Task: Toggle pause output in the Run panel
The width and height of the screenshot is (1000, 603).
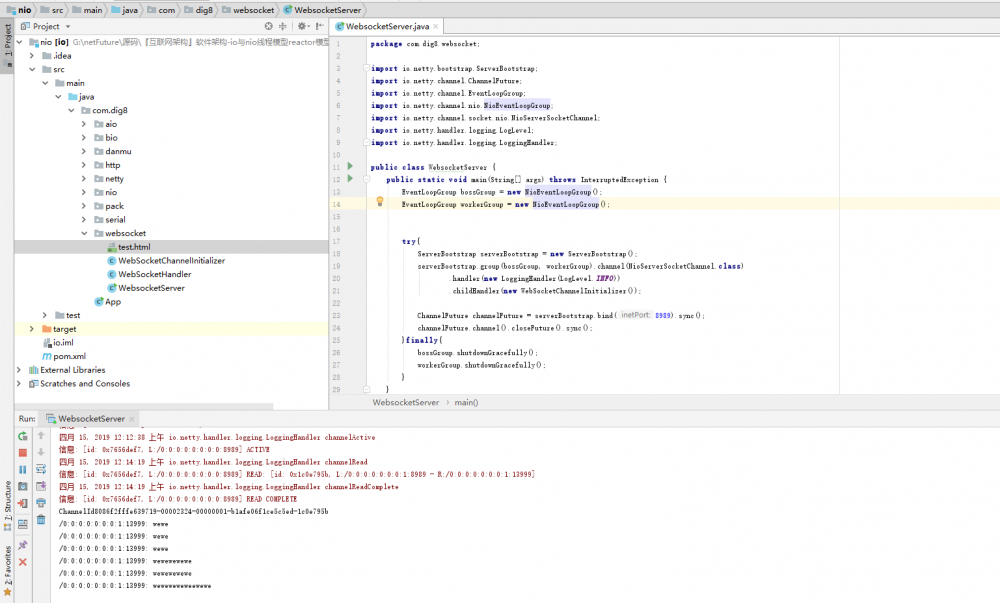Action: click(22, 470)
